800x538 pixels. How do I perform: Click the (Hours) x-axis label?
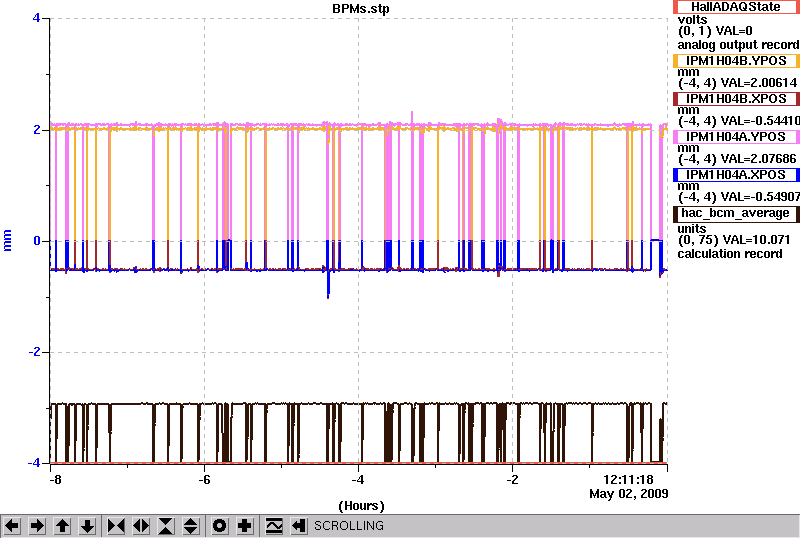click(361, 506)
